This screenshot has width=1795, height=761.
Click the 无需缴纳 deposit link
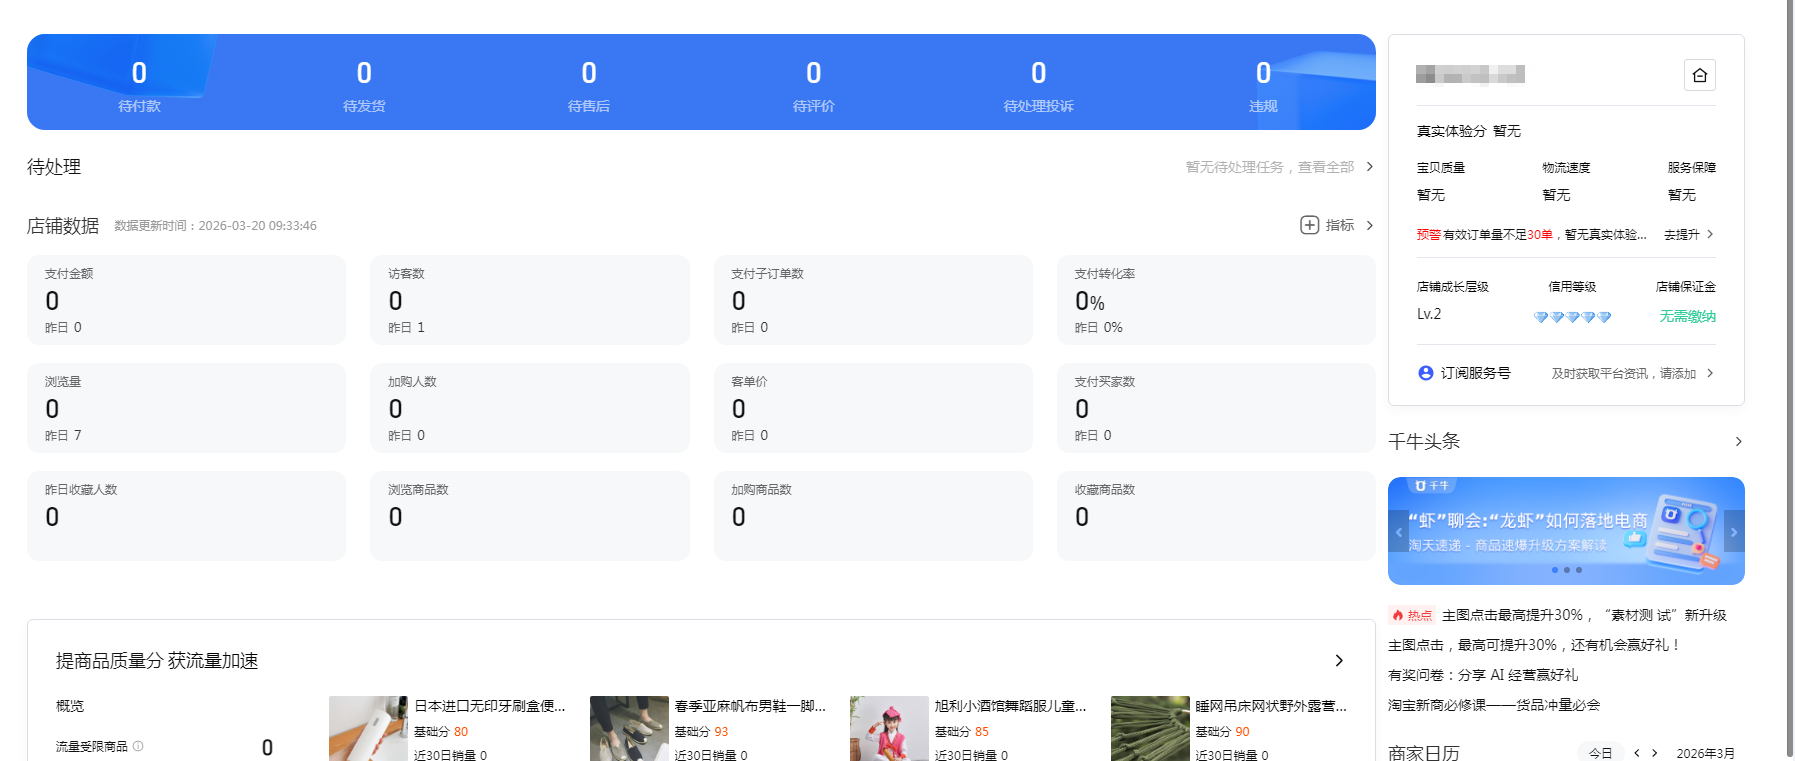pyautogui.click(x=1687, y=316)
